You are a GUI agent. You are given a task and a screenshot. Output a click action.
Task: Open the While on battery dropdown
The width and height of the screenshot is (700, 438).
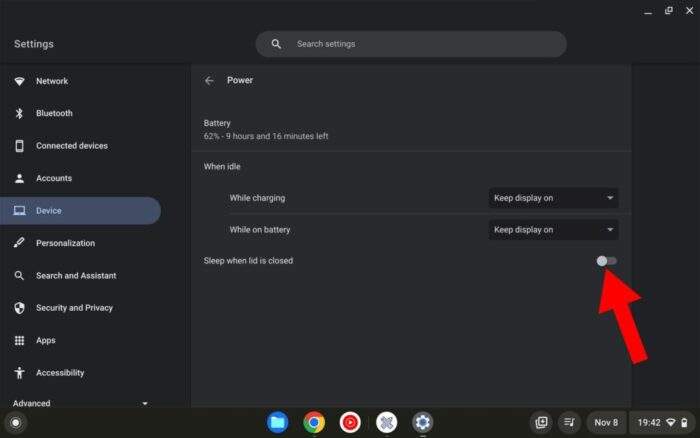pos(554,230)
